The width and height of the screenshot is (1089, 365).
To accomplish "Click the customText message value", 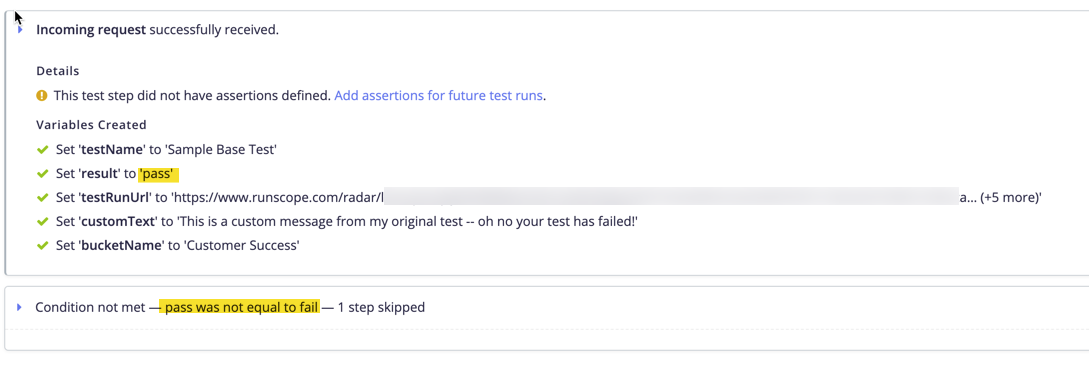I will [404, 221].
